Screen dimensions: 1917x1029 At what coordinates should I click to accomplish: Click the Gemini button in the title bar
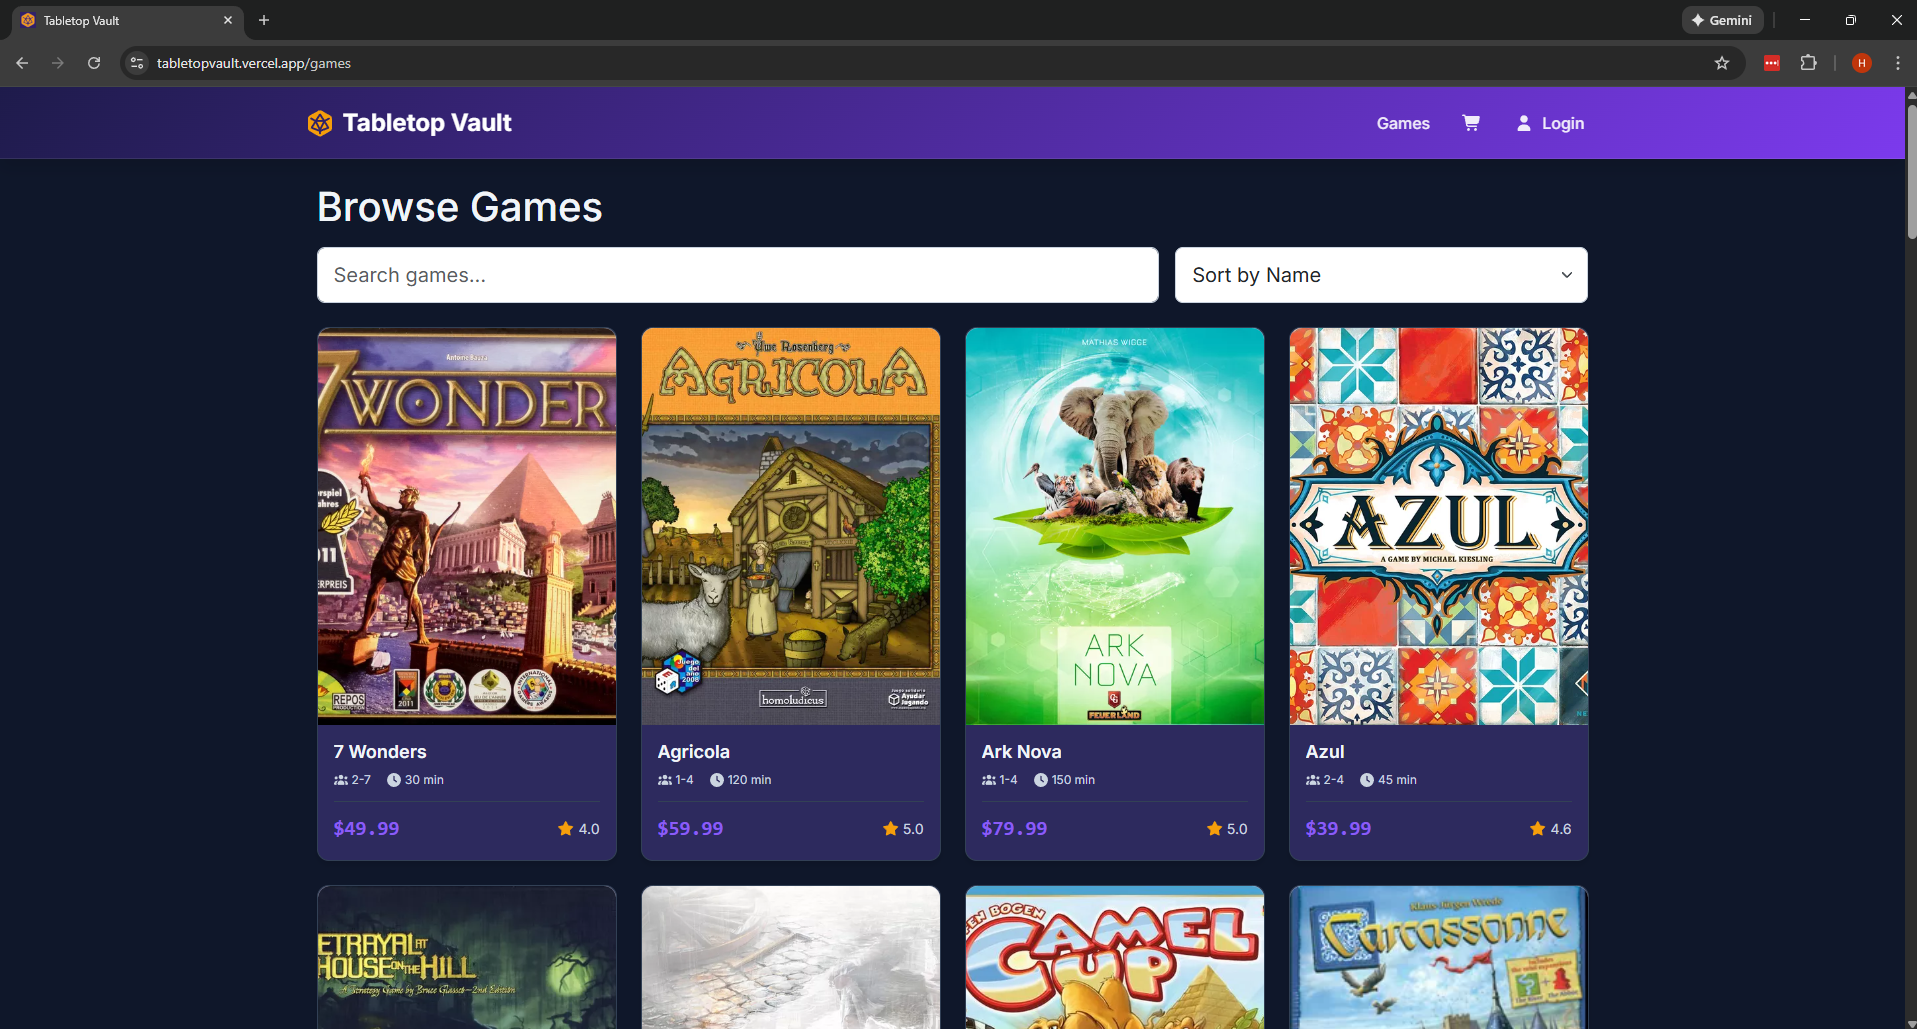point(1722,19)
